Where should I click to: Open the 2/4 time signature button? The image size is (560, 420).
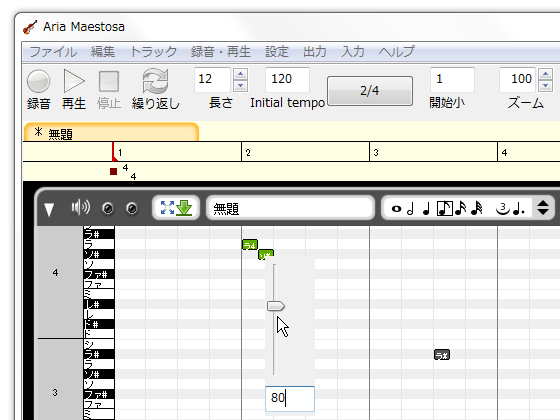(370, 91)
